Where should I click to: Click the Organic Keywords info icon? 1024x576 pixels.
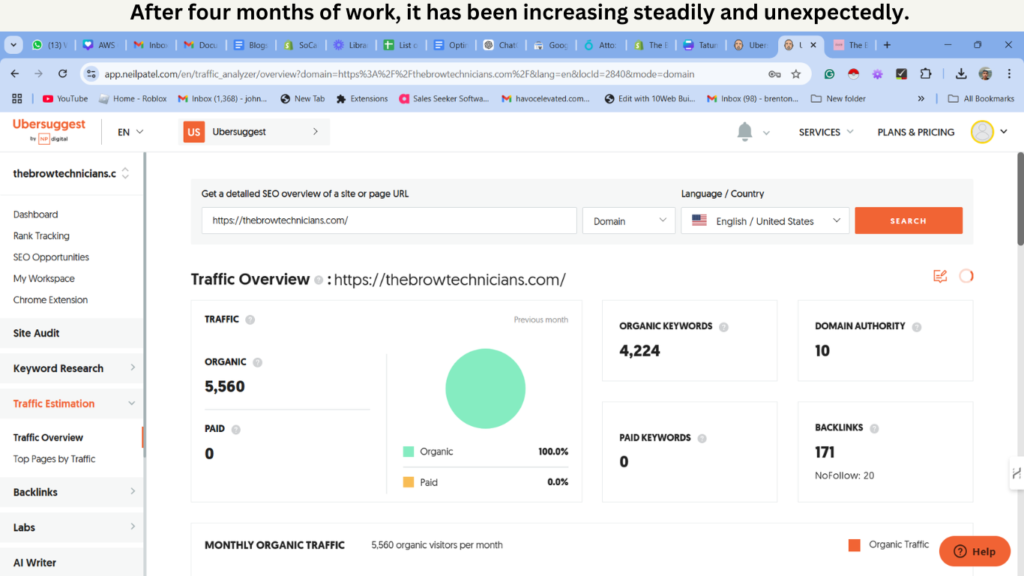724,327
